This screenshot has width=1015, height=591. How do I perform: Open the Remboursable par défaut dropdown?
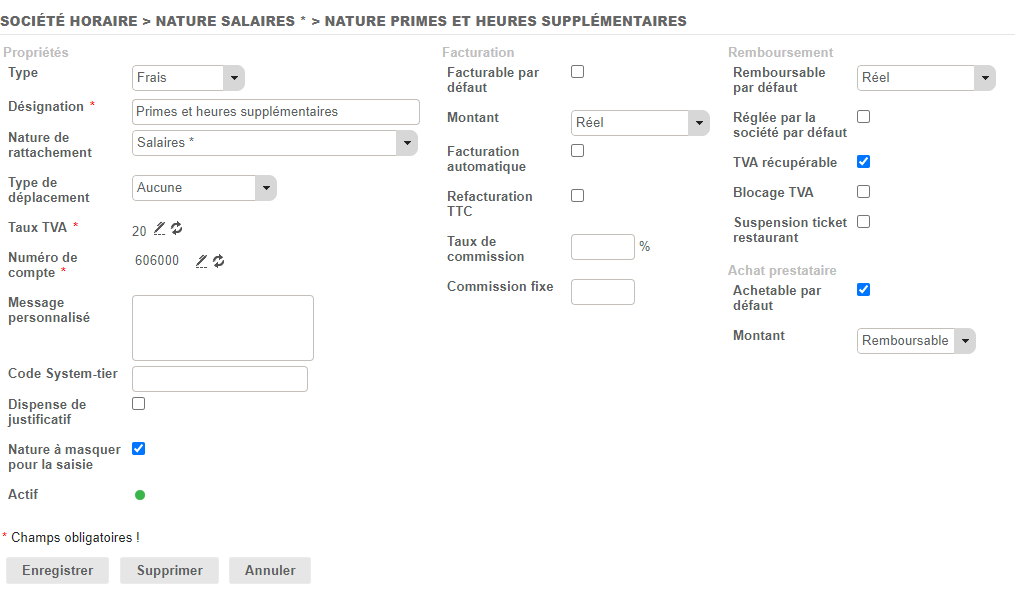tap(926, 78)
